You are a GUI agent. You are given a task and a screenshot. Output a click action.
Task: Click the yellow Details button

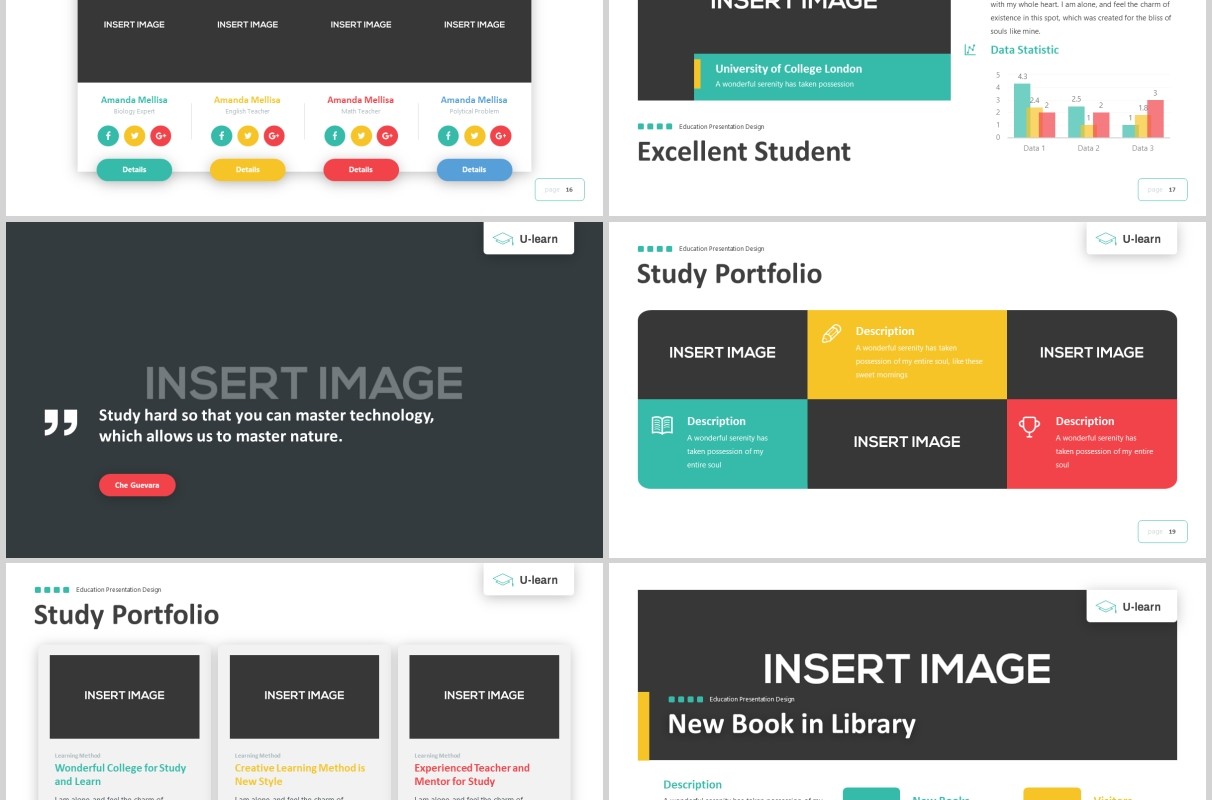click(x=248, y=170)
